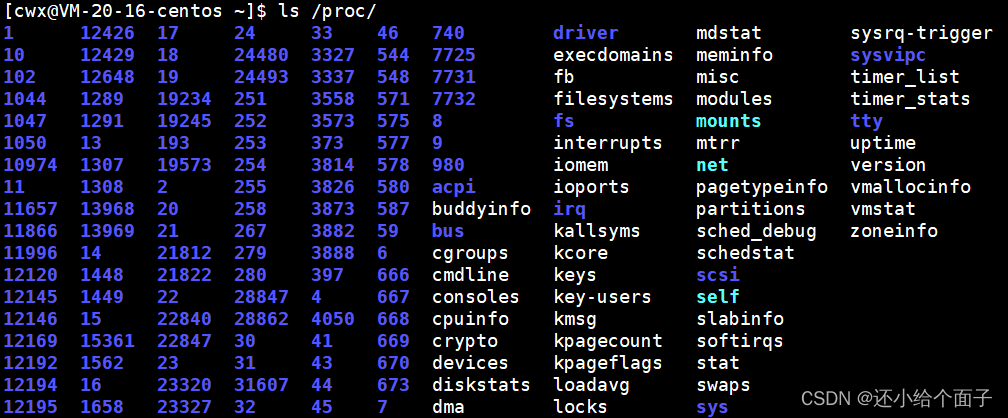
Task: Click the 'sched_debug' entry
Action: (x=756, y=231)
